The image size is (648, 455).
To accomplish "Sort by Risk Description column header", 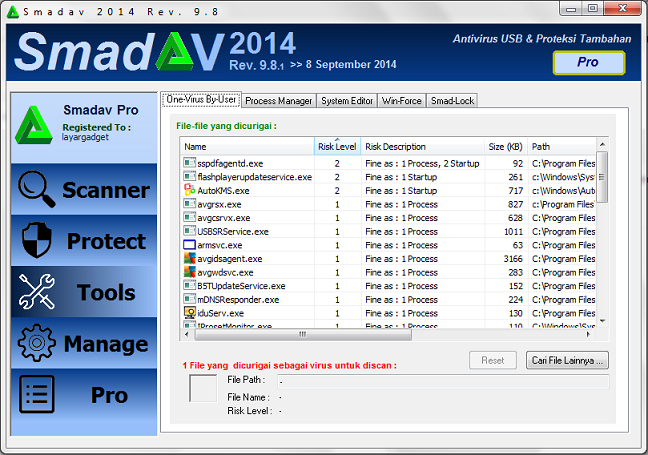I will click(422, 147).
